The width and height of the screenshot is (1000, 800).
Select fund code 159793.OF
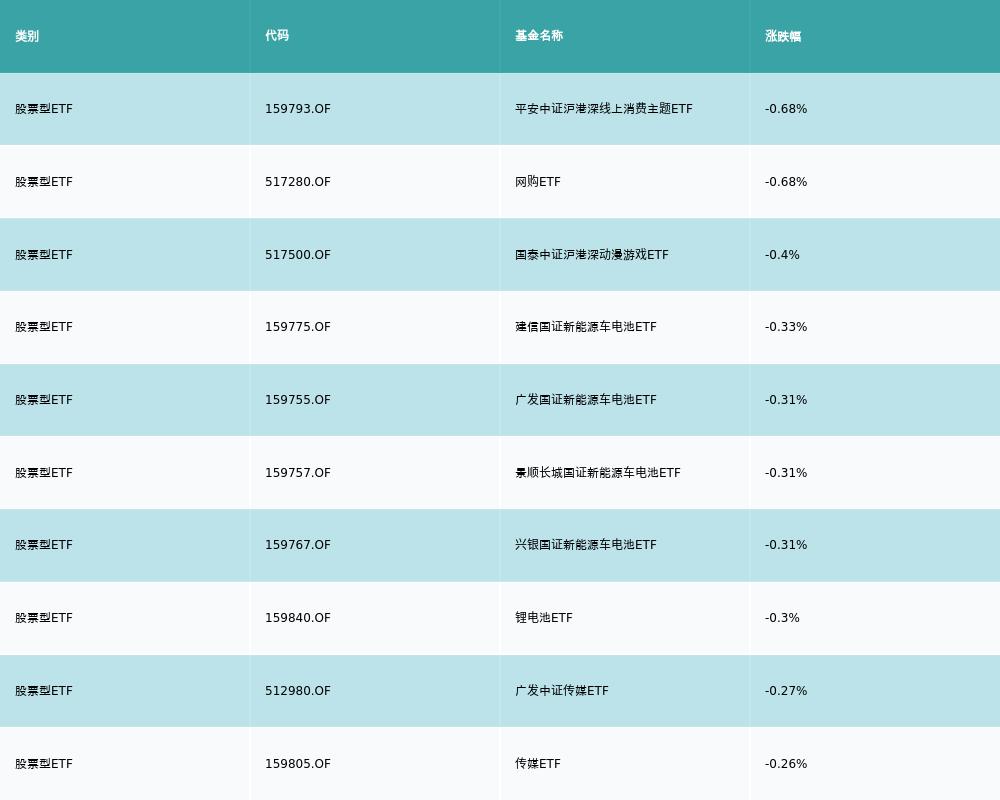pyautogui.click(x=298, y=109)
